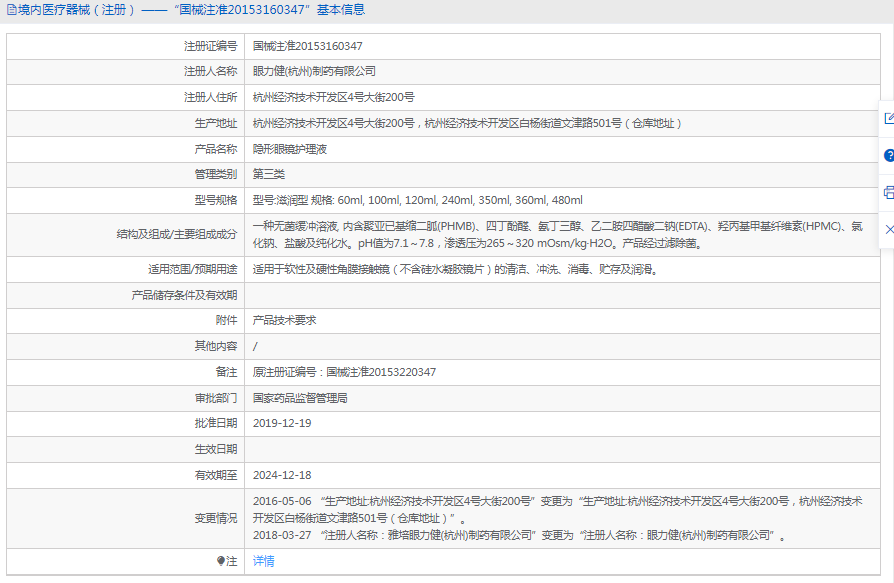Screen dimensions: 894x583
Task: Click registrant address 杭州经济技术开发区4号大街200号
Action: click(334, 97)
